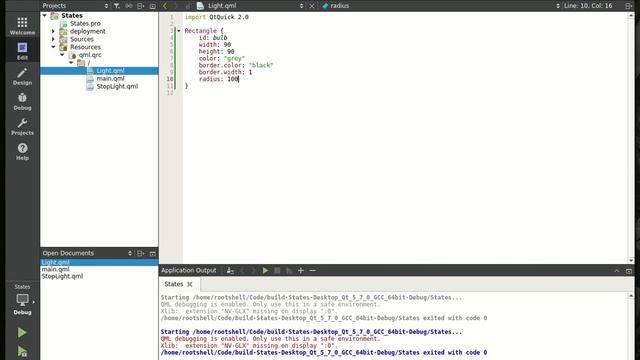Close the Projects side panel
This screenshot has height=360, width=640.
point(152,6)
